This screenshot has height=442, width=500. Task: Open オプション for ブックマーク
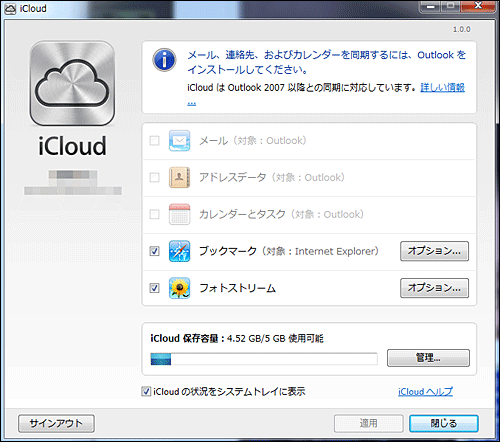click(434, 251)
